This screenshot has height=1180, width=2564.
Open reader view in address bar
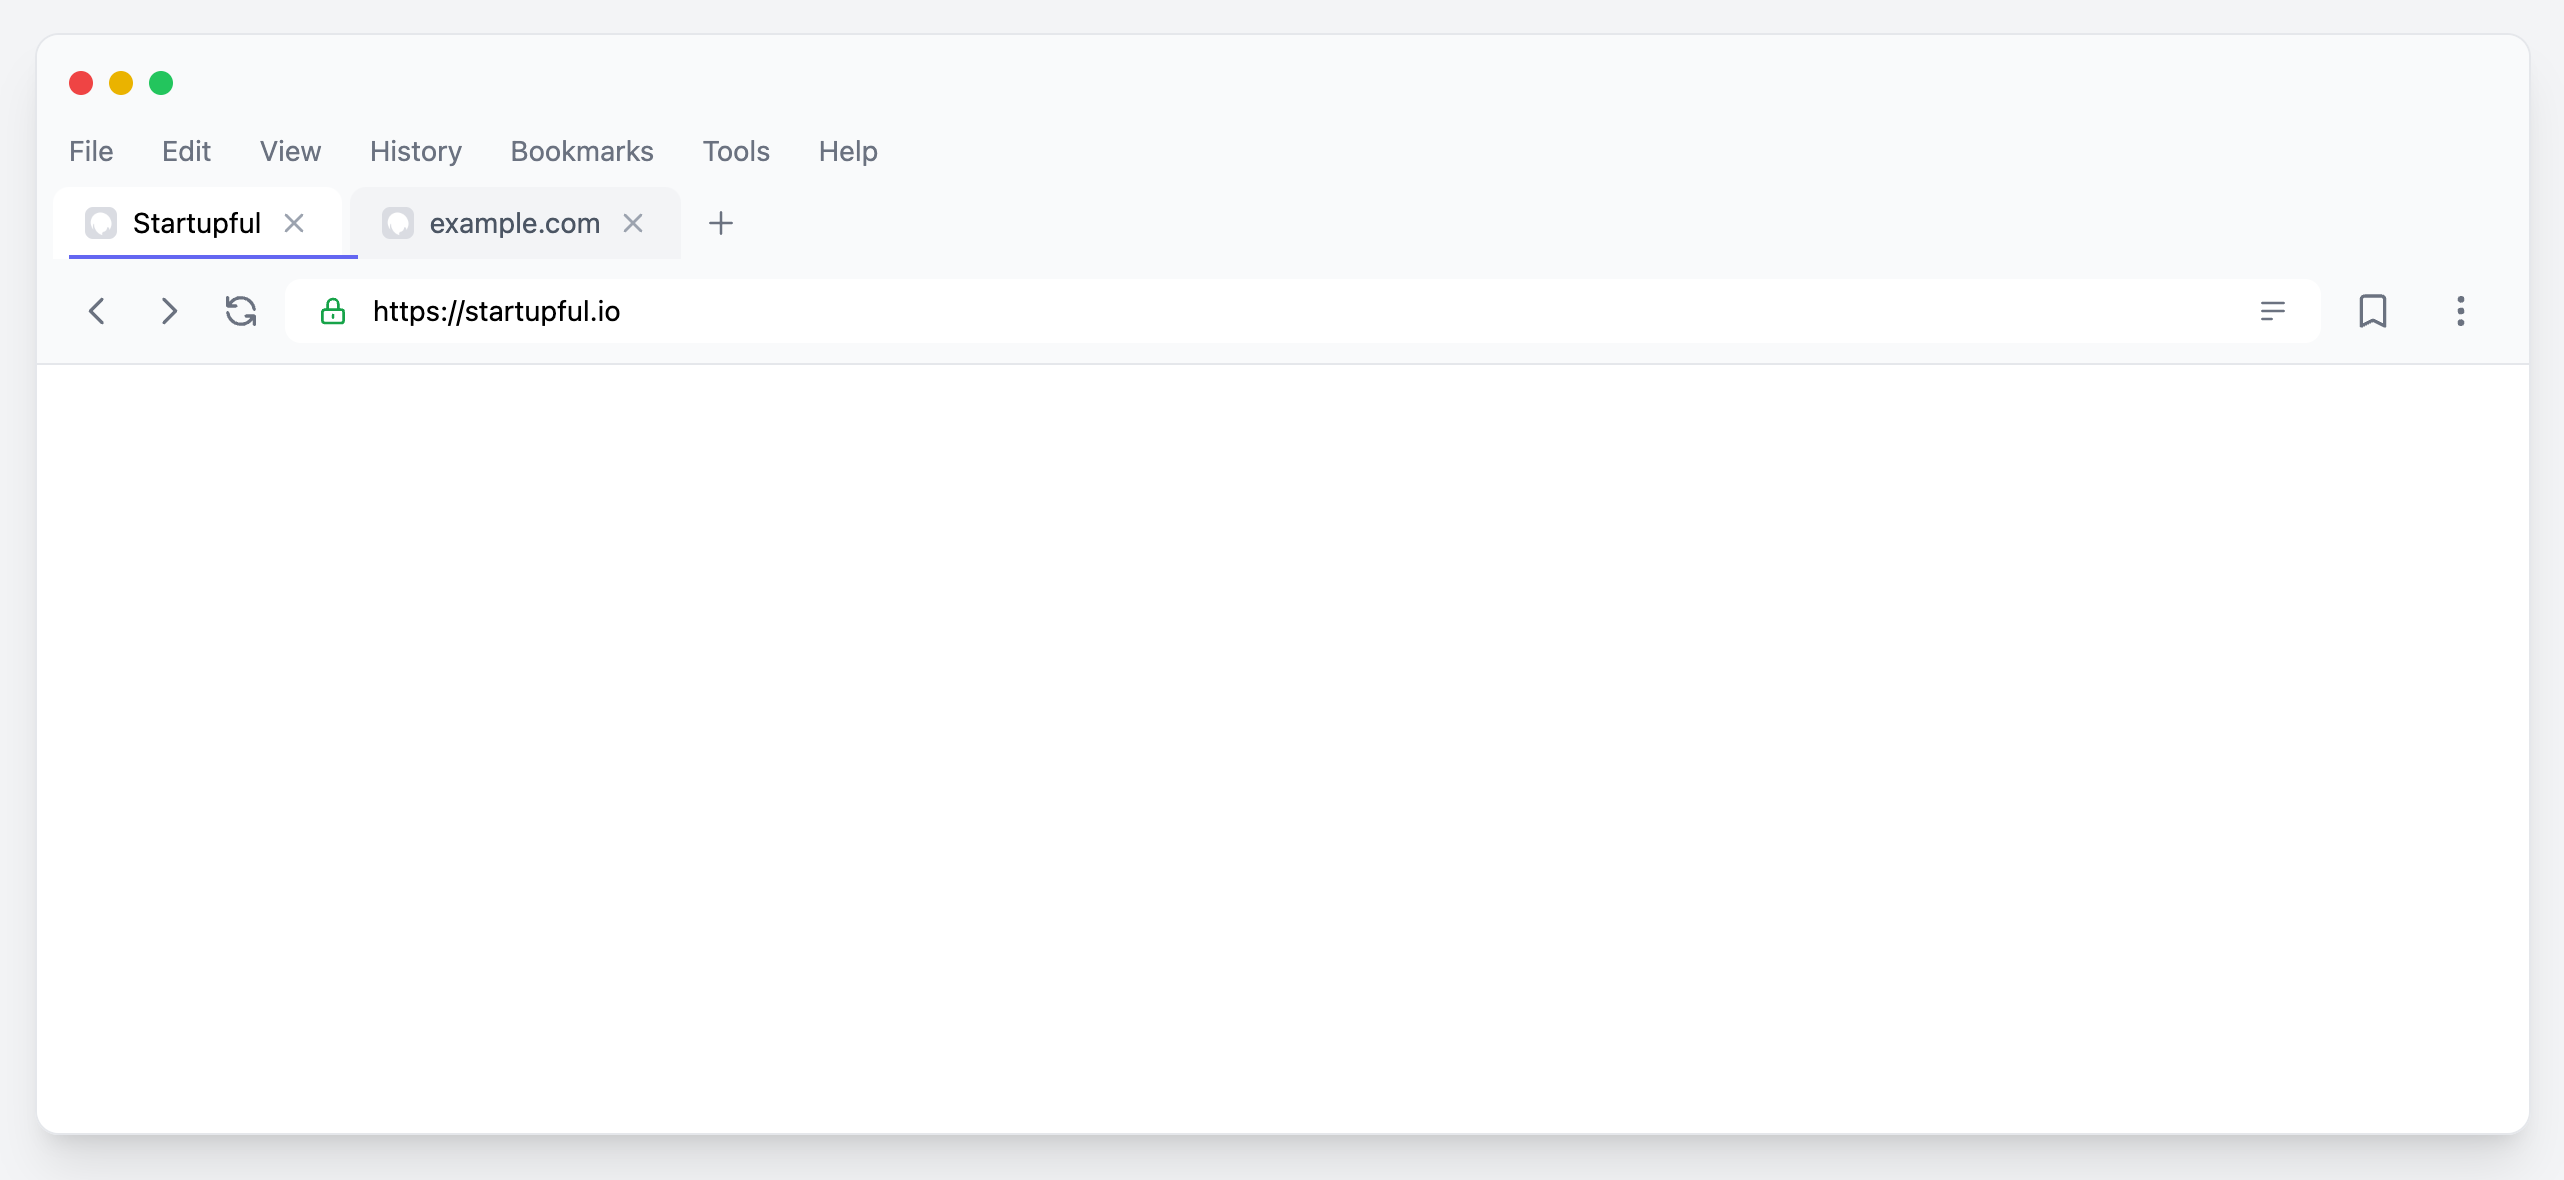pos(2272,311)
